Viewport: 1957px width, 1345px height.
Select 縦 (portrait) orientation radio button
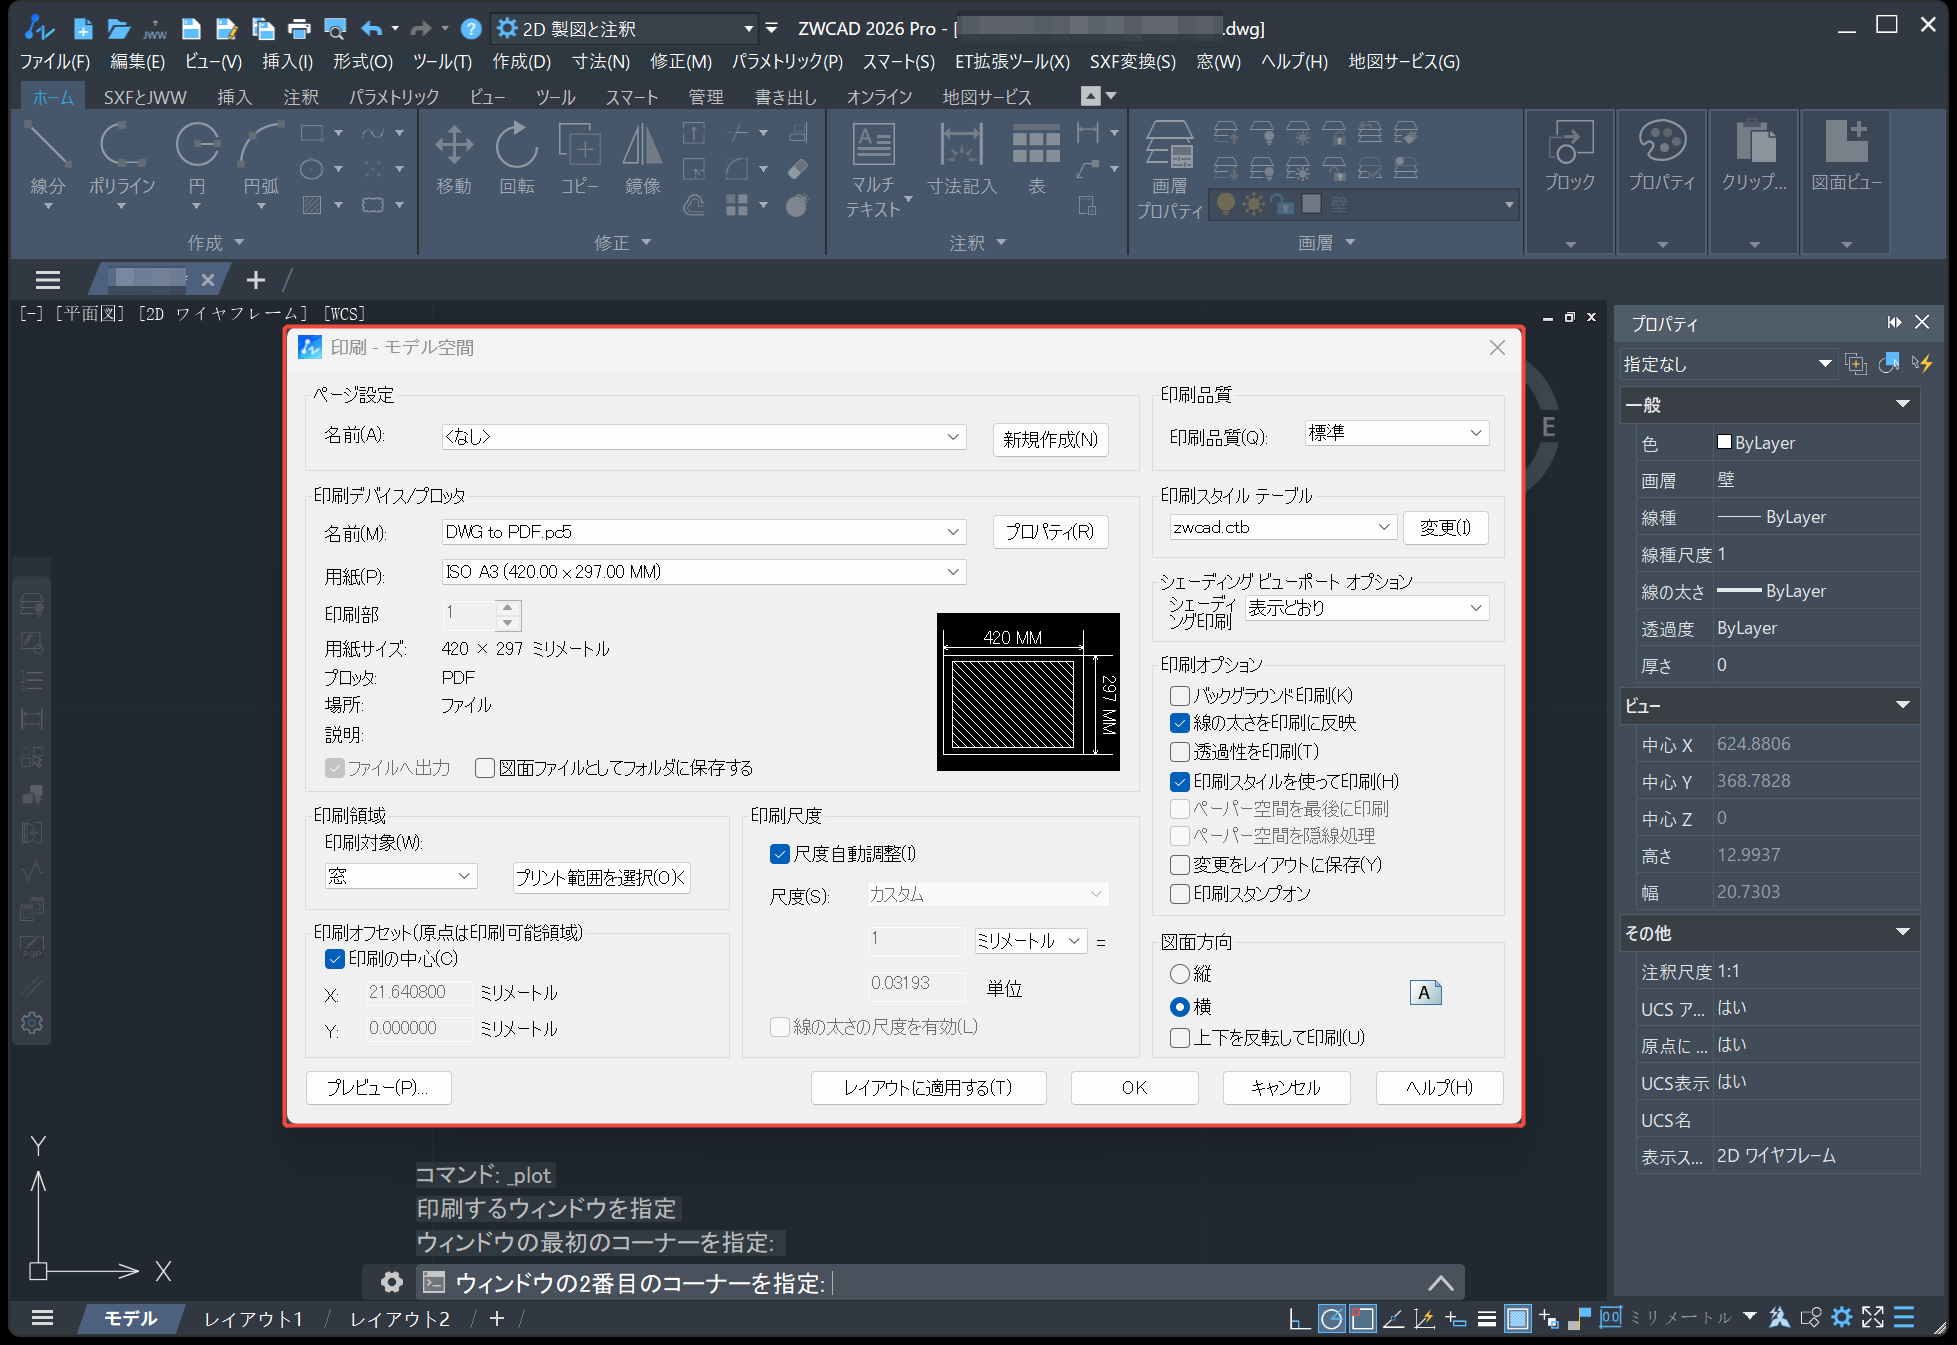[x=1179, y=974]
